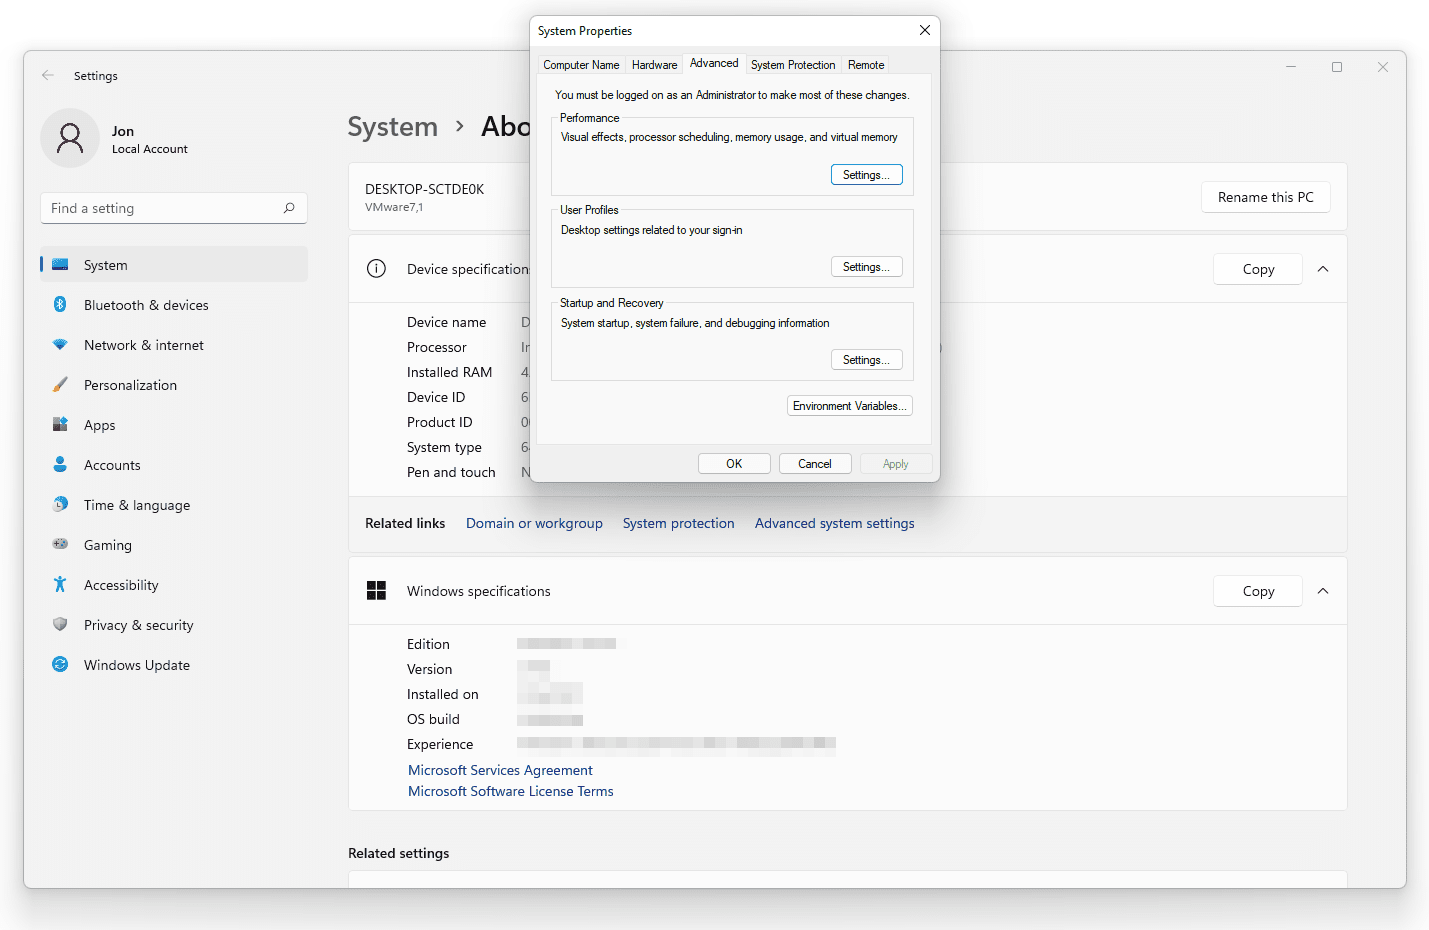This screenshot has width=1429, height=930.
Task: Open the System Protection tab
Action: [793, 65]
